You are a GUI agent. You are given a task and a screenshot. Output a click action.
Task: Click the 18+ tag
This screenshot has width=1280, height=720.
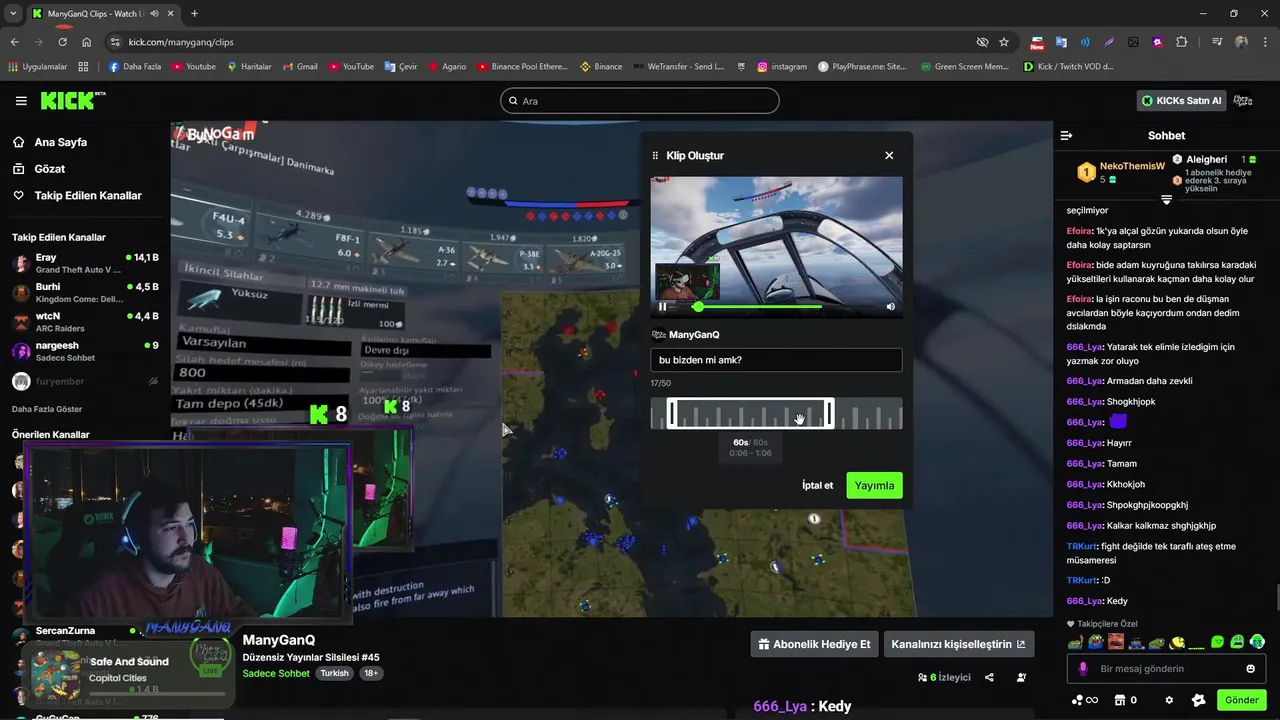(371, 673)
